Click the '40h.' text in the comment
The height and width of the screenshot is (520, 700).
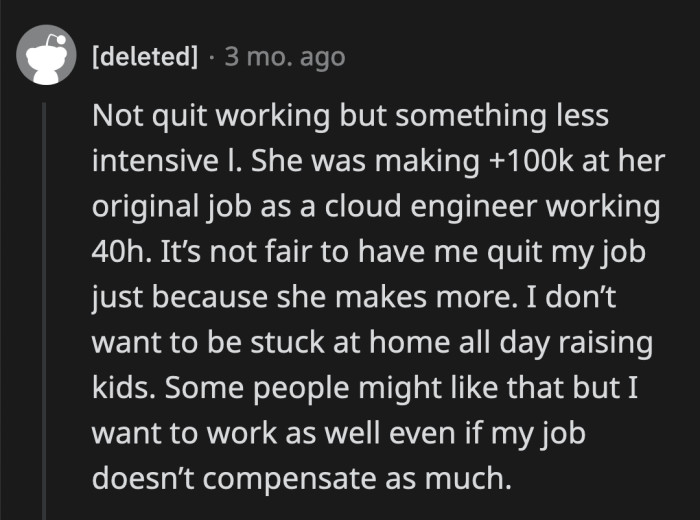pos(120,253)
